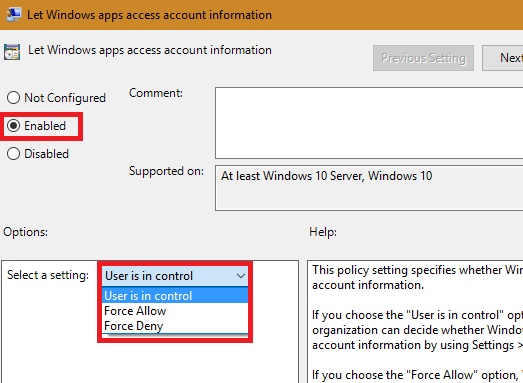
Task: Click the 'Select a setting:' label
Action: pos(48,275)
